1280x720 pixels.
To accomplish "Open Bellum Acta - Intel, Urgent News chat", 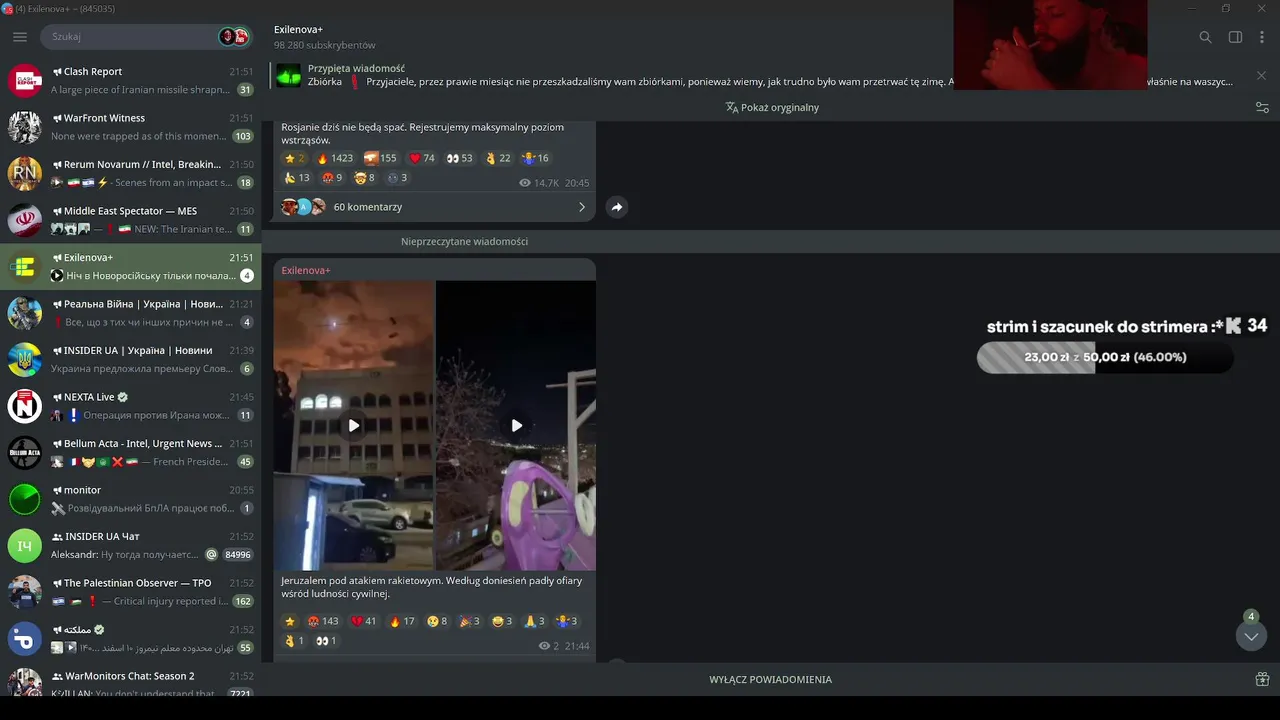I will click(131, 452).
